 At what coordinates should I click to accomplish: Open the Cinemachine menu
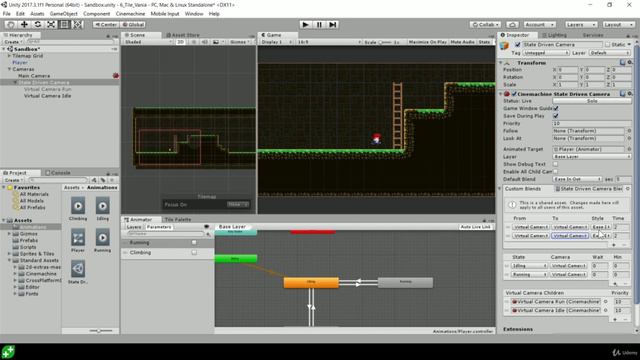point(130,13)
